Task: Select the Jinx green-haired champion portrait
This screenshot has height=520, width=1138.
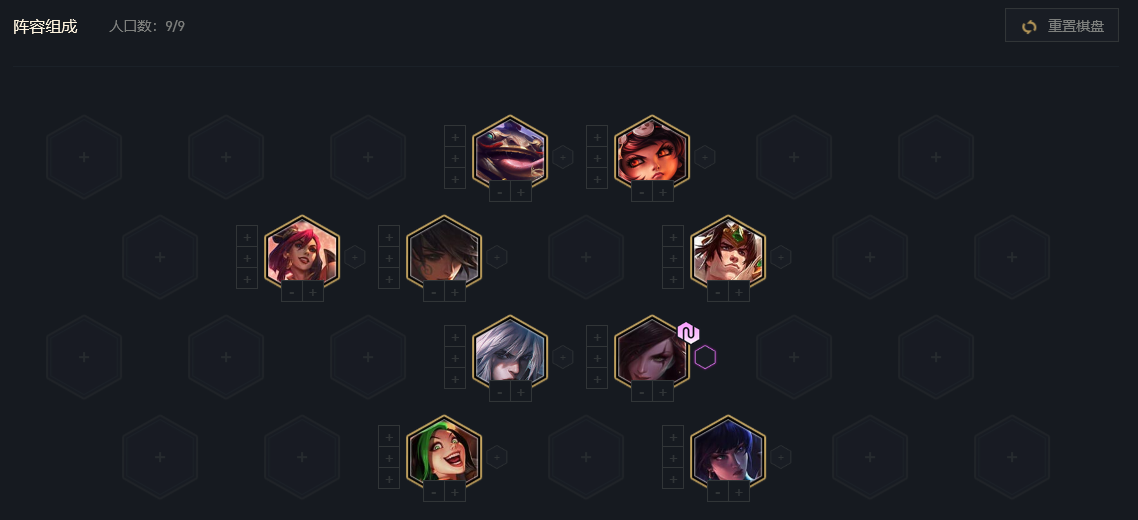Action: click(444, 453)
